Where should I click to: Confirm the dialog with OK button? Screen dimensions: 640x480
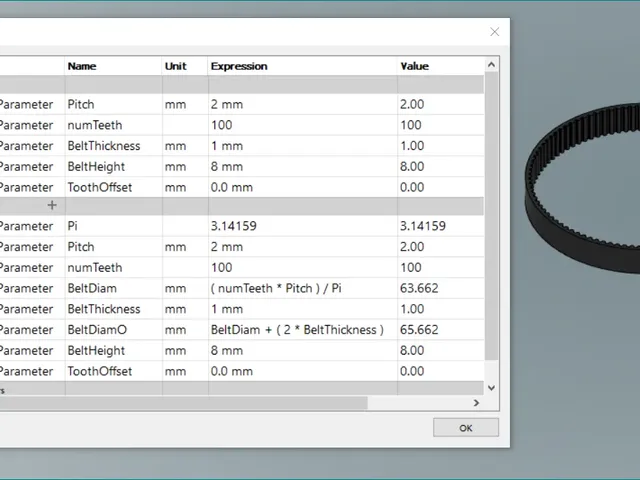pyautogui.click(x=466, y=428)
